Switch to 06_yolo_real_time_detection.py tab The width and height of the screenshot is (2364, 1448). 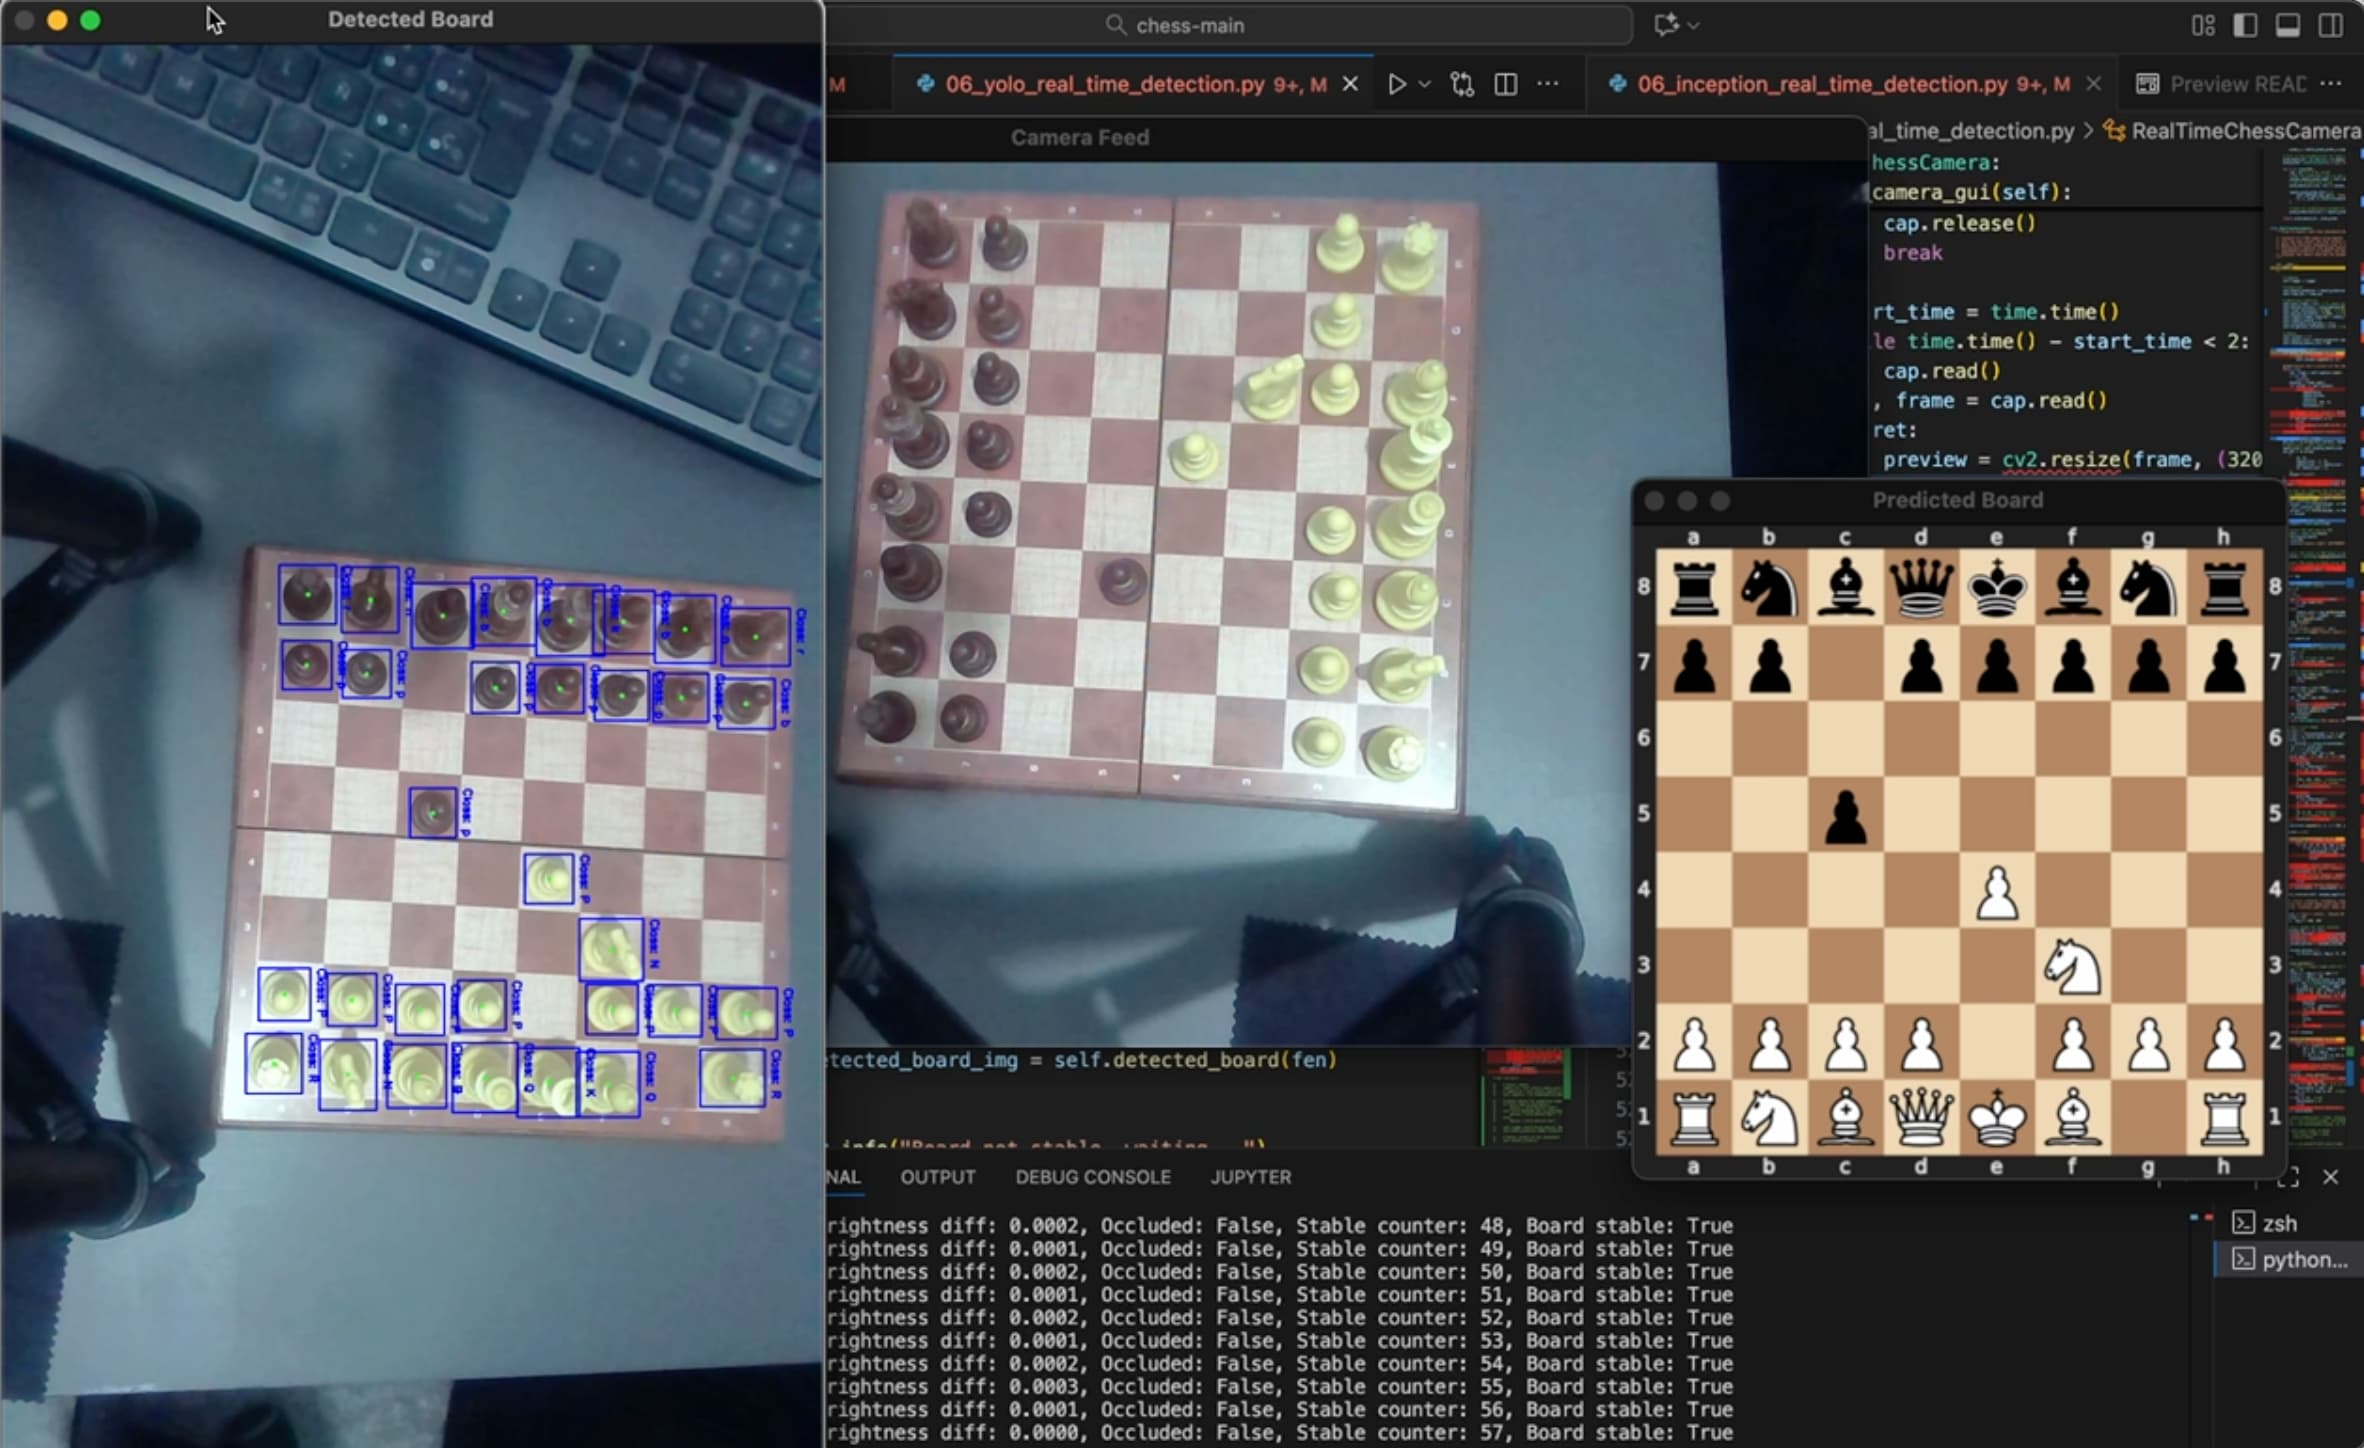click(1104, 84)
